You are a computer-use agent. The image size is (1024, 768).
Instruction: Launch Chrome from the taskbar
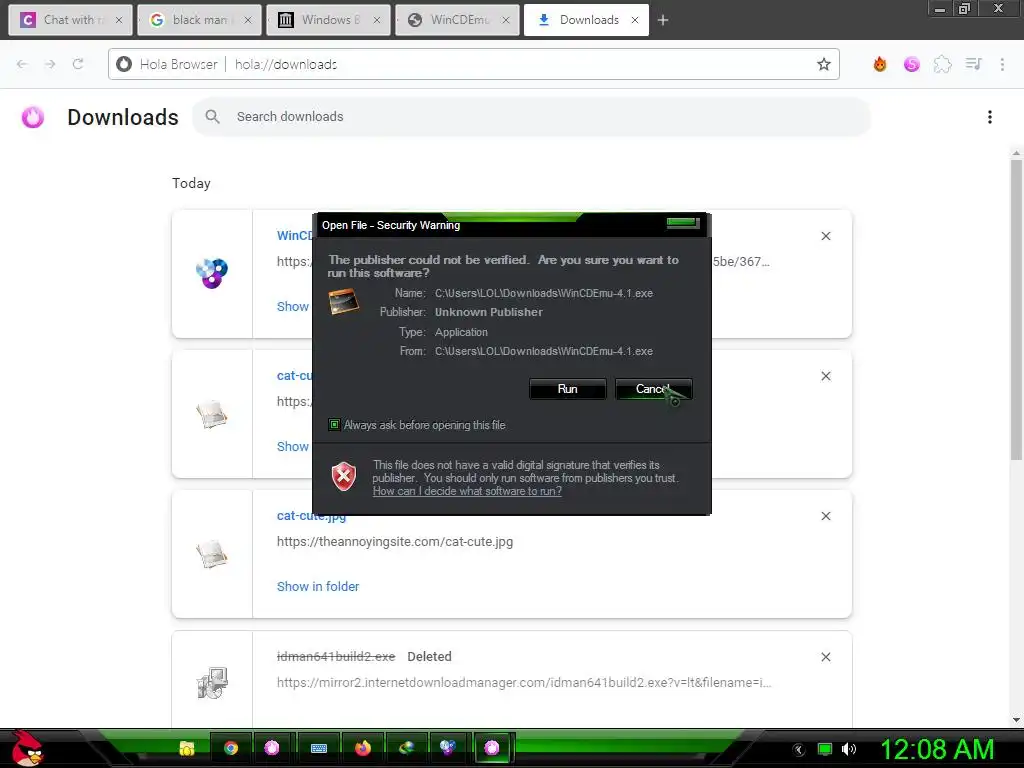coord(231,748)
